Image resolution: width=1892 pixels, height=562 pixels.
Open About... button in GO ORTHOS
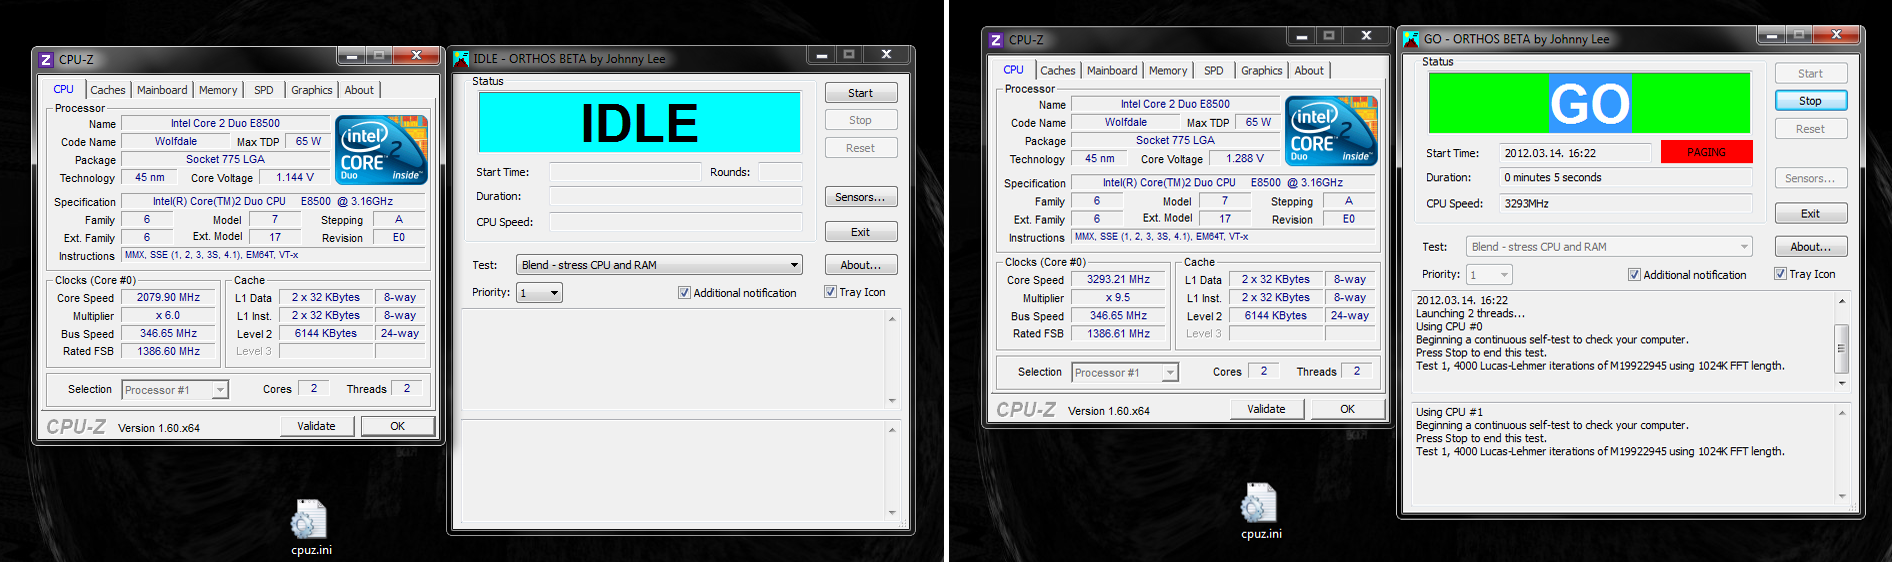1811,247
